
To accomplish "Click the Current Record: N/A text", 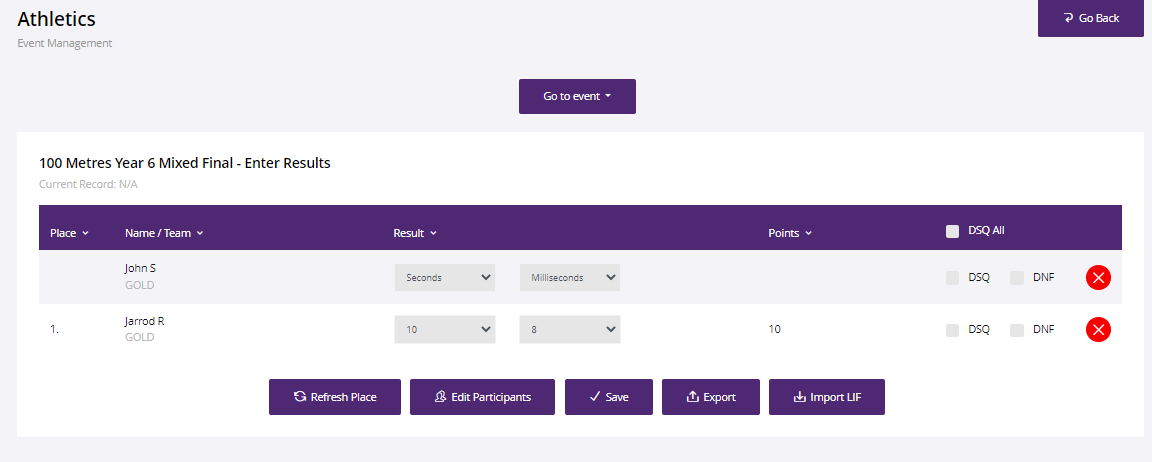I will click(88, 184).
